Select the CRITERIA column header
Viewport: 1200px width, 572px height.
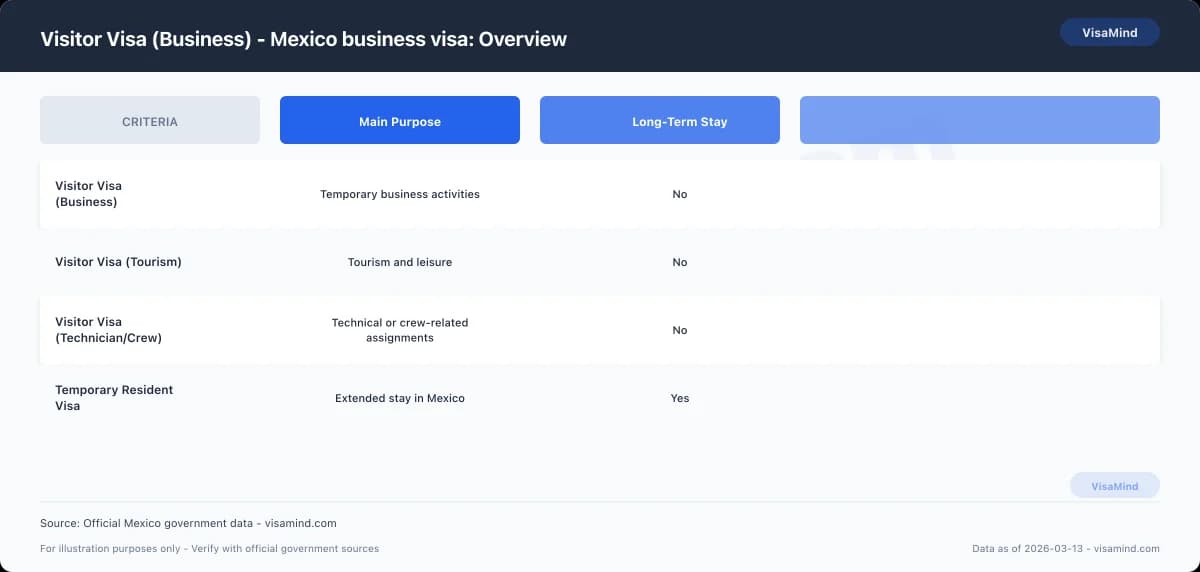[150, 121]
